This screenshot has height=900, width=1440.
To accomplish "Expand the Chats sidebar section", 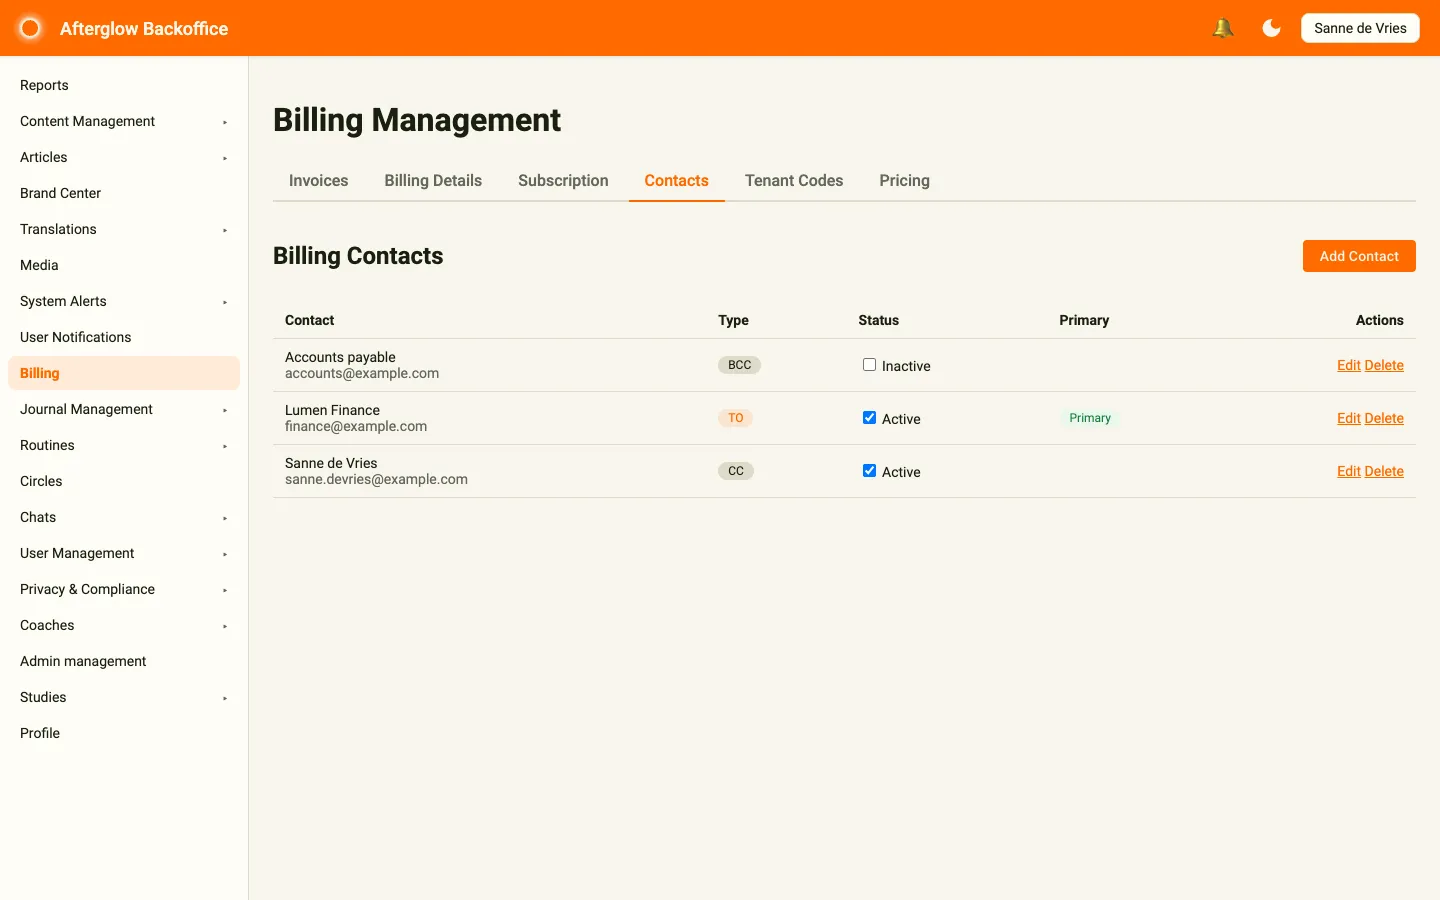I will (124, 517).
